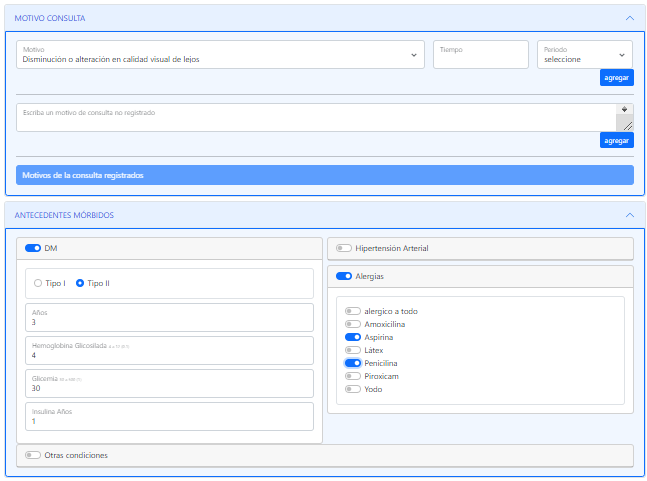The height and width of the screenshot is (481, 647).
Task: Click agregar button below the text area
Action: click(616, 140)
